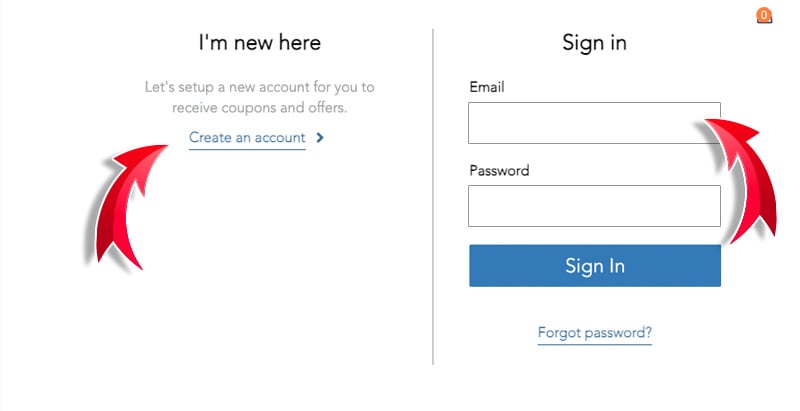Open the cart with orange 0 badge
This screenshot has height=411, width=800.
[x=764, y=15]
